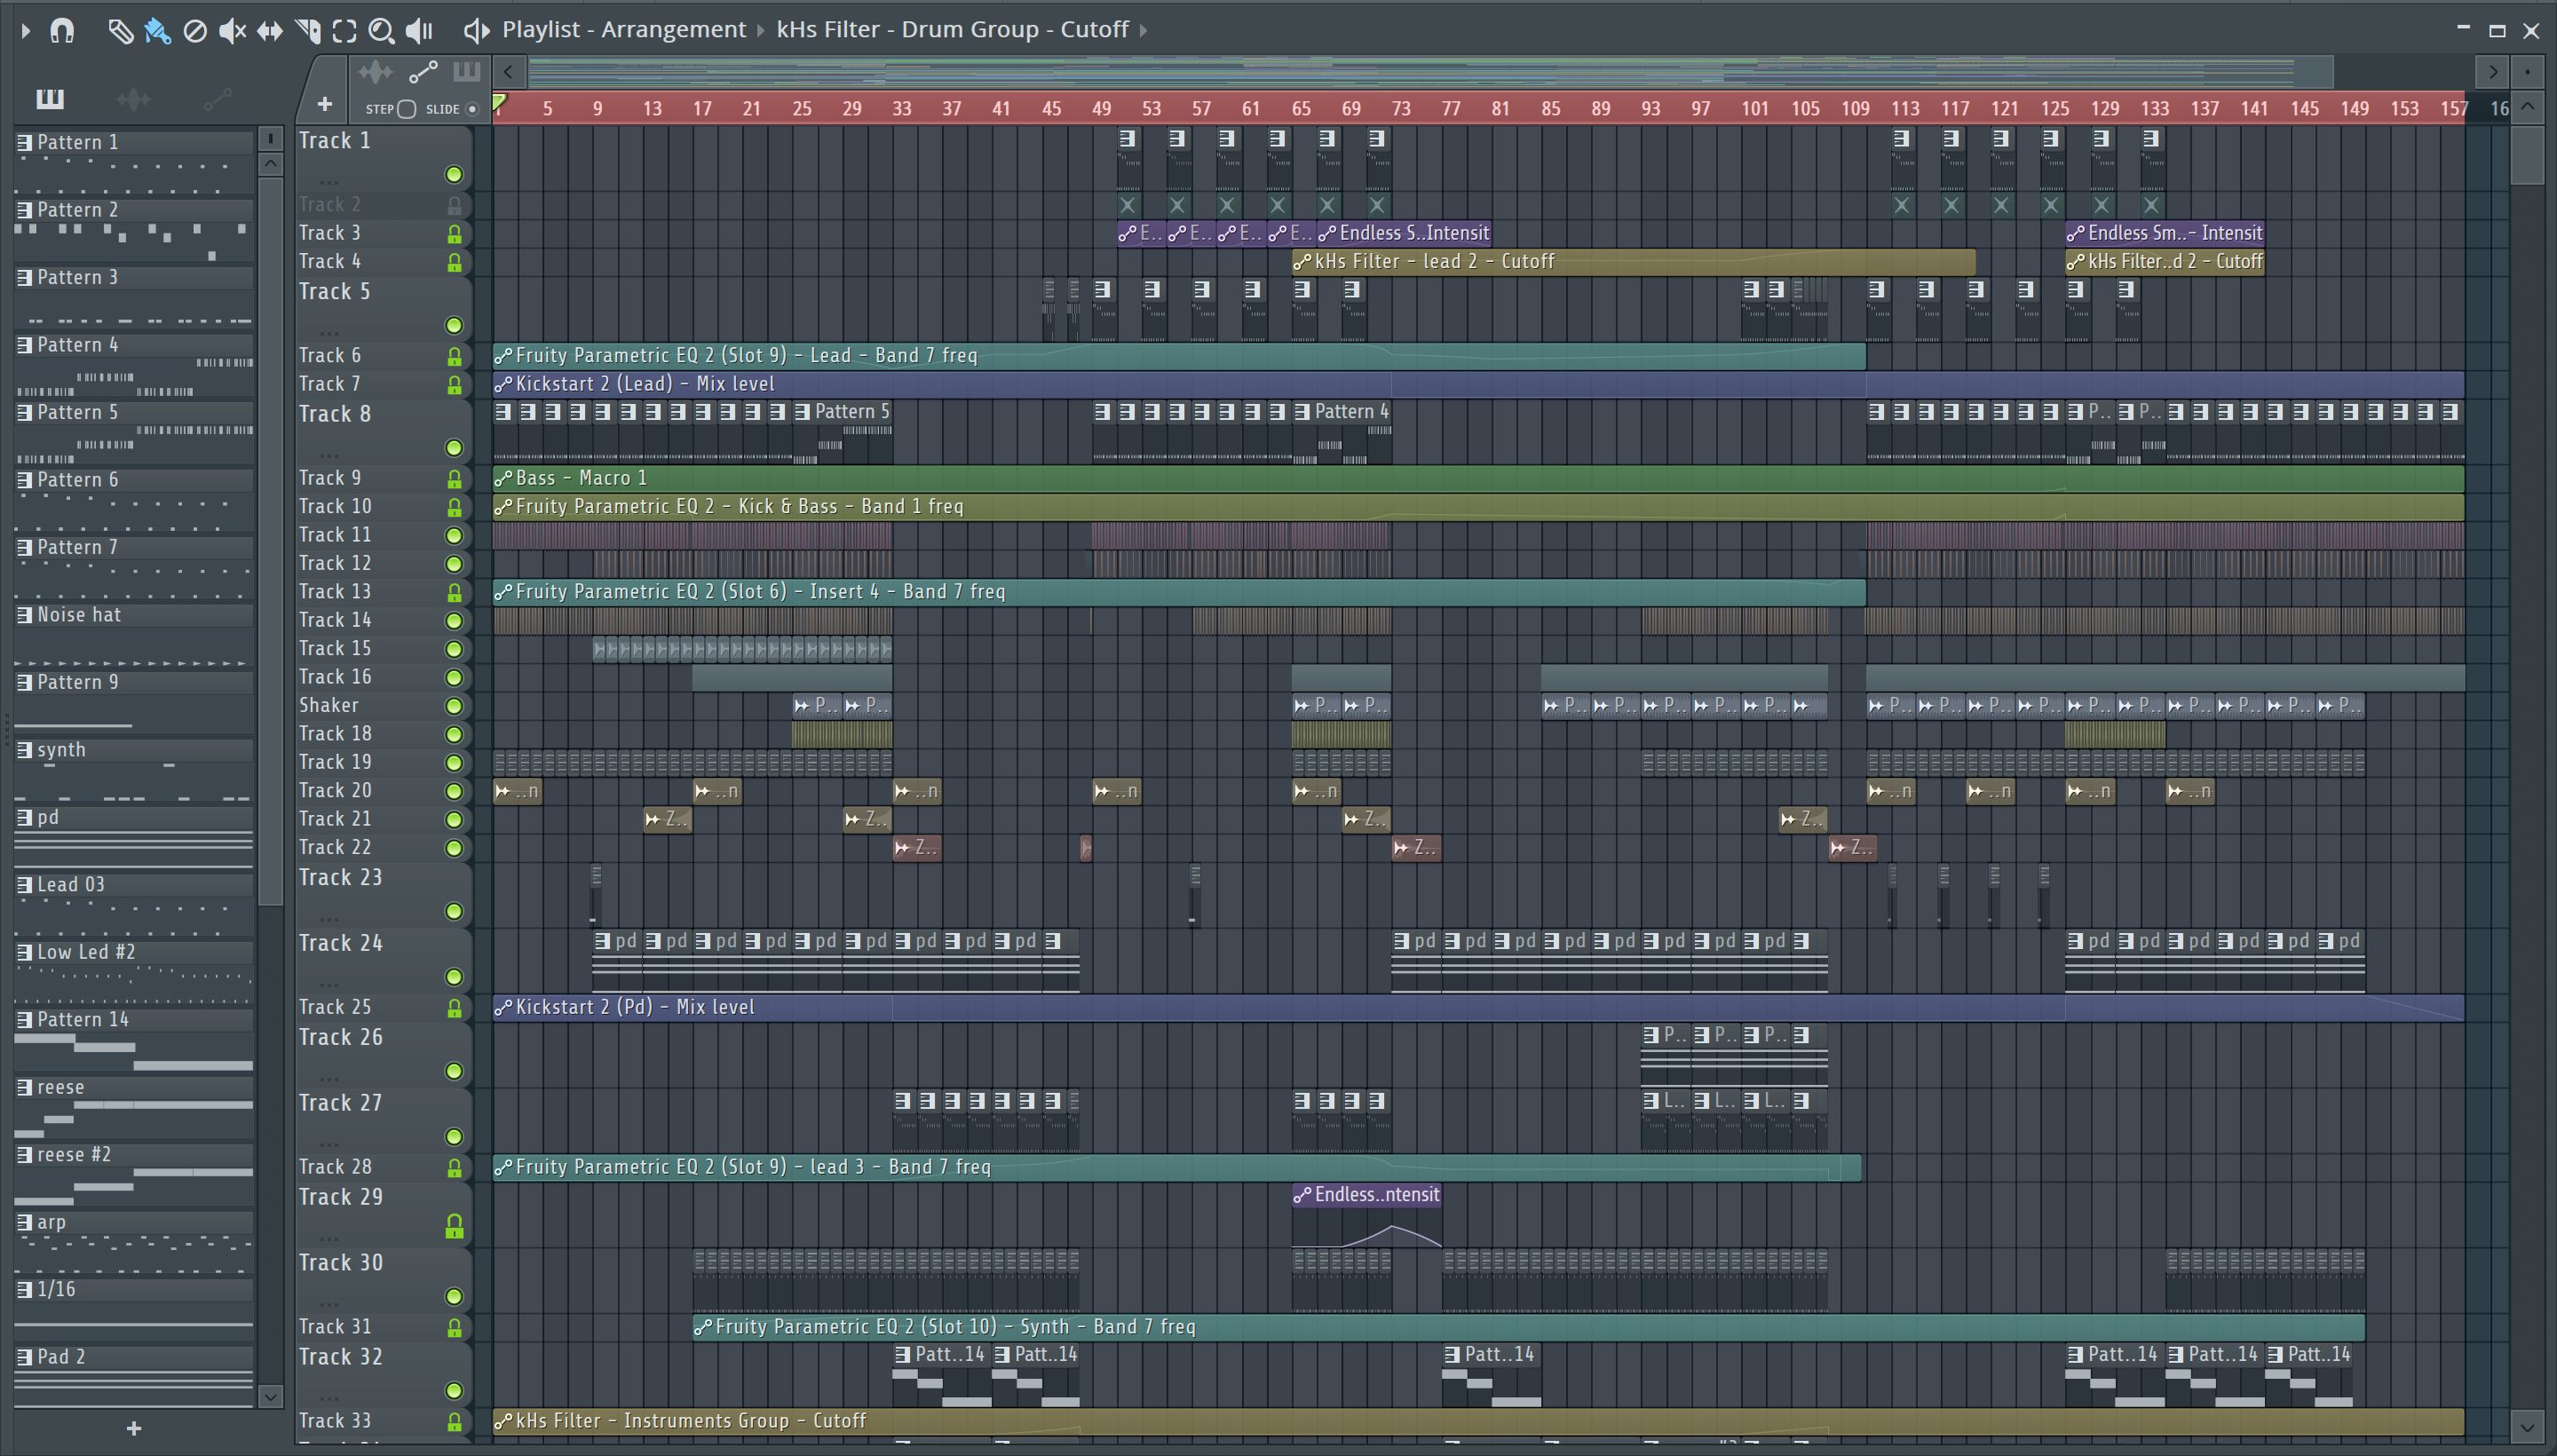
Task: Show automation clips in the picker panel
Action: pos(217,98)
